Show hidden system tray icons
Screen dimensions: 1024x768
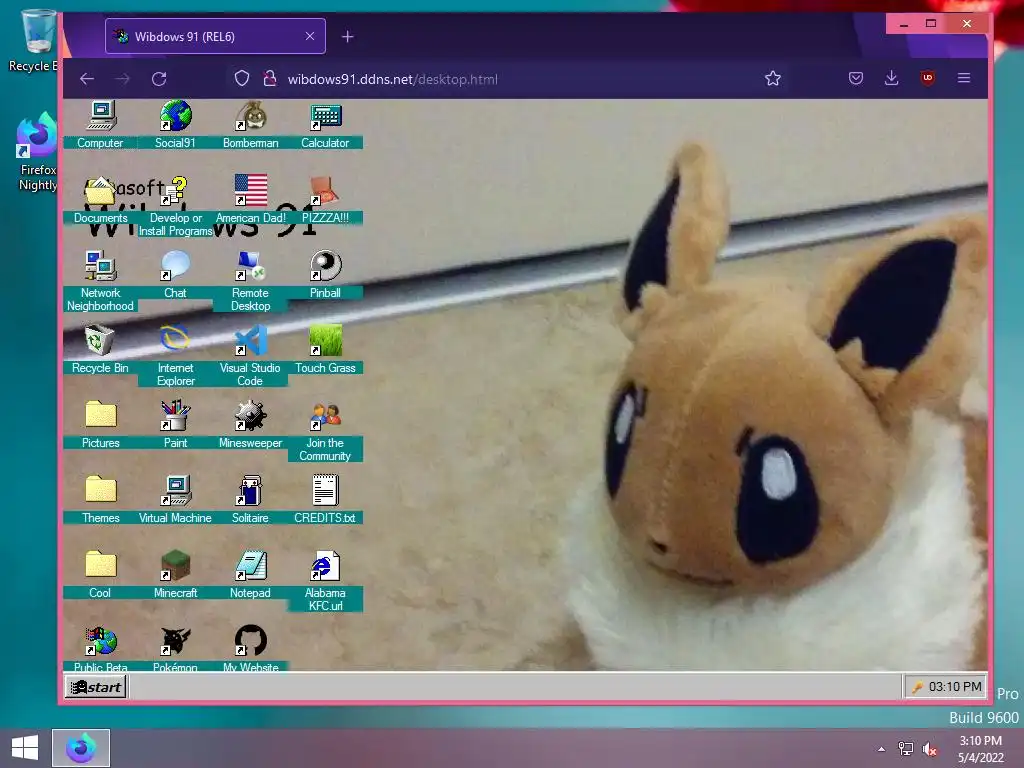tap(882, 749)
